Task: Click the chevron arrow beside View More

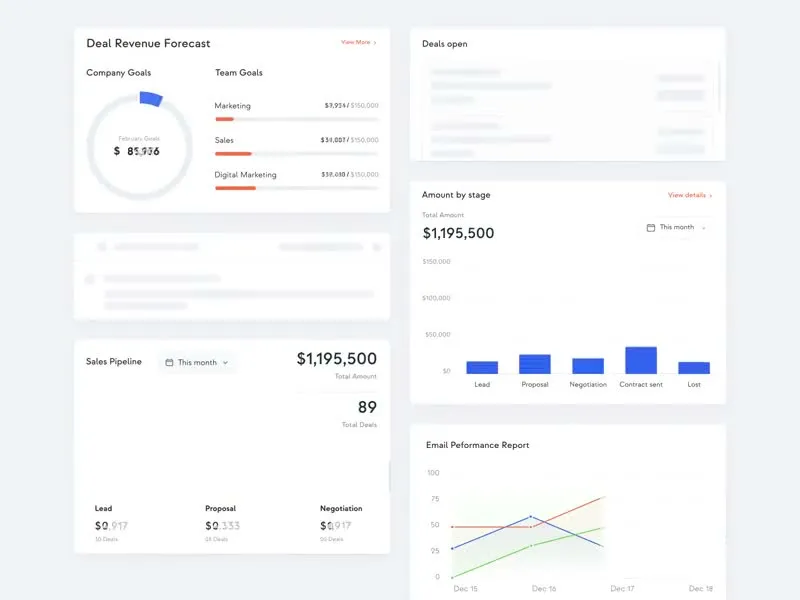Action: (x=375, y=43)
